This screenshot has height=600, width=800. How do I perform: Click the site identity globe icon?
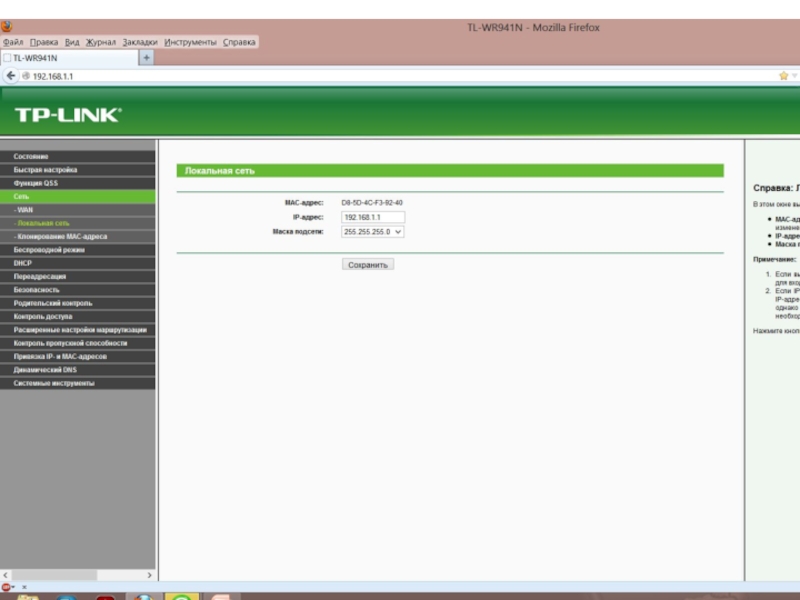[x=26, y=76]
